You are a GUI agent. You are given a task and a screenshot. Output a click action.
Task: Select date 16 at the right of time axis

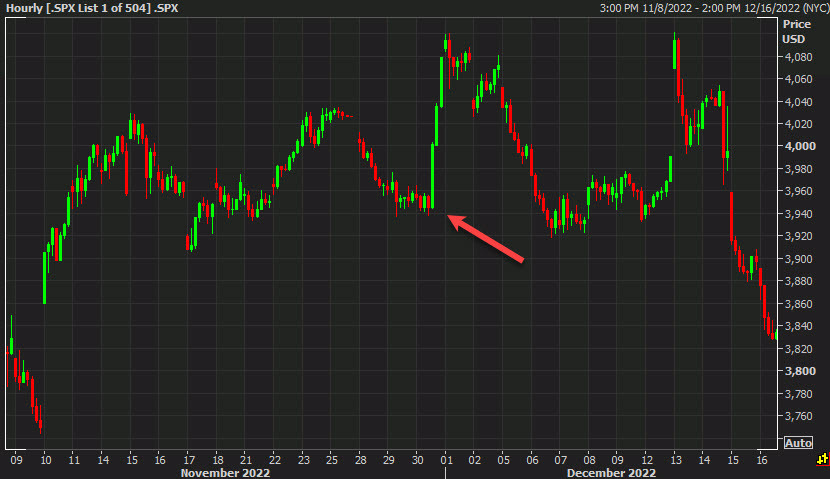pyautogui.click(x=762, y=459)
